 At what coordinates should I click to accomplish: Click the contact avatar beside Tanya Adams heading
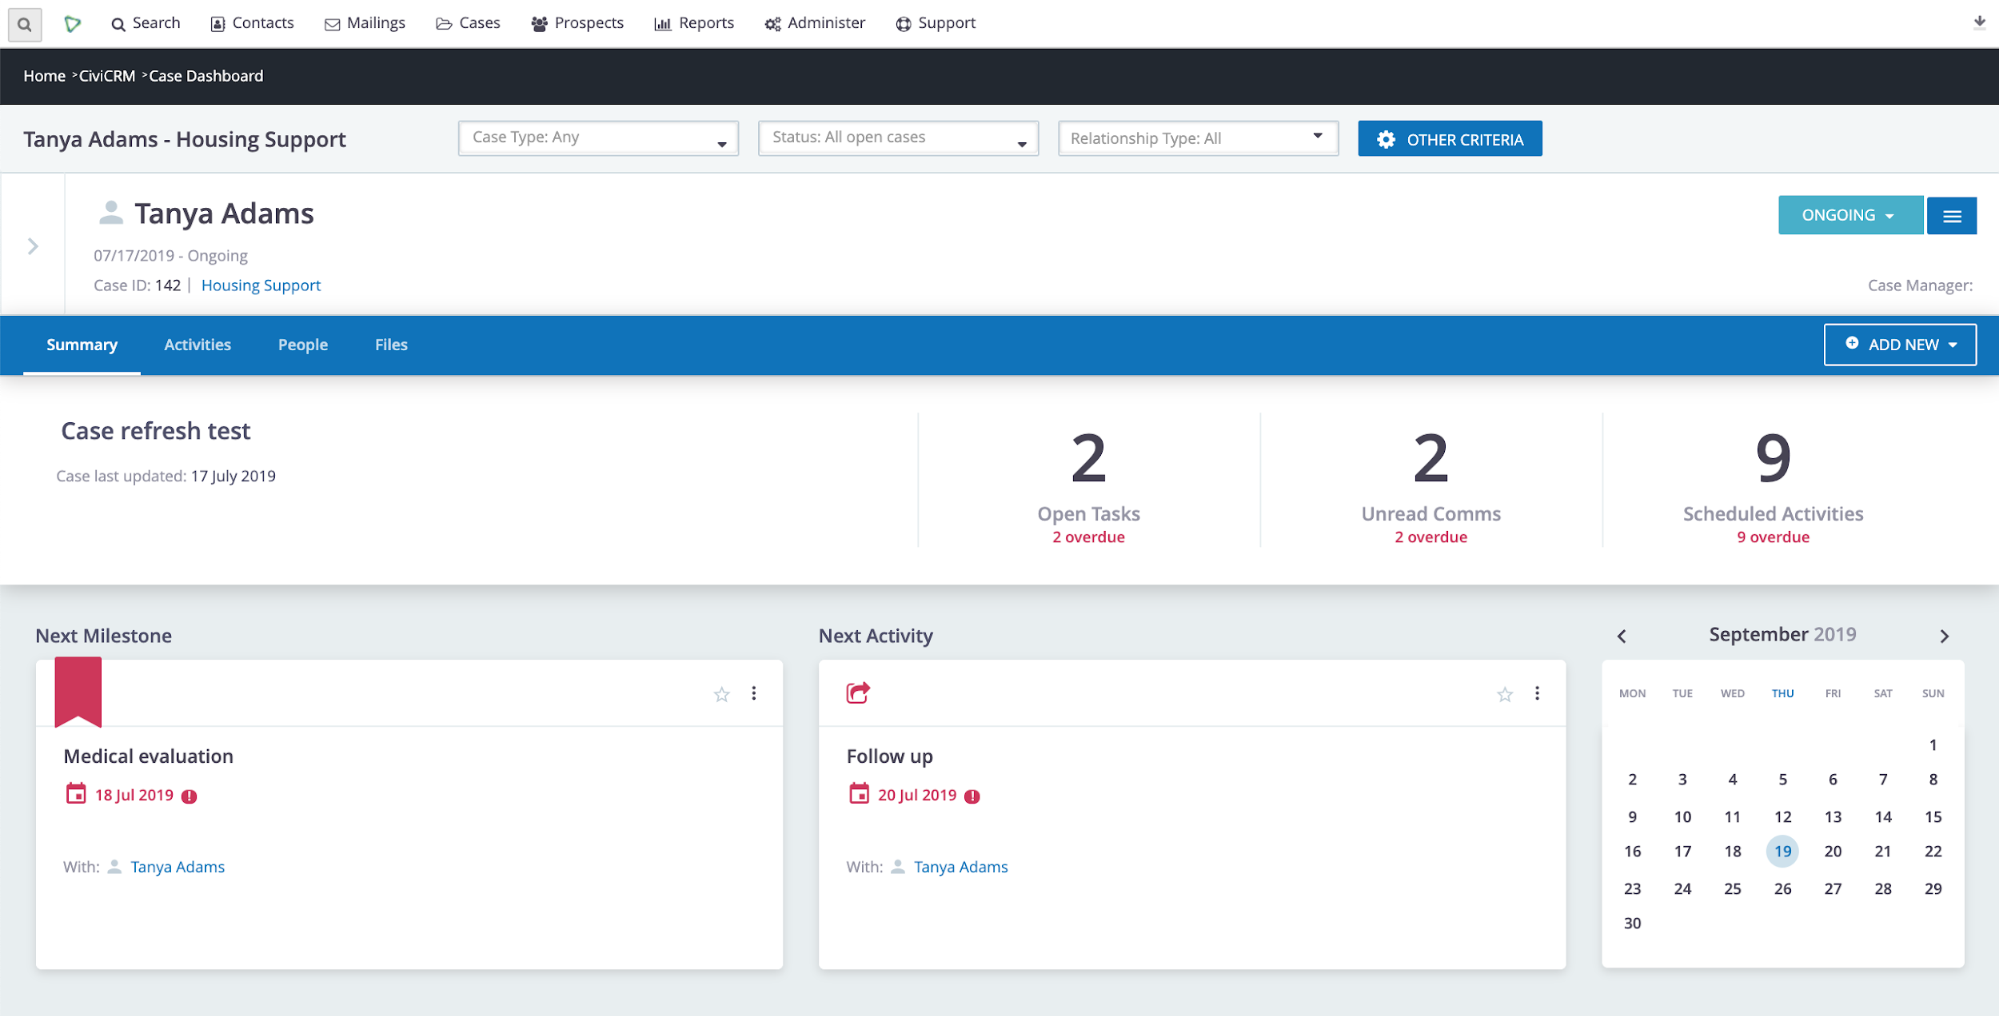point(111,212)
